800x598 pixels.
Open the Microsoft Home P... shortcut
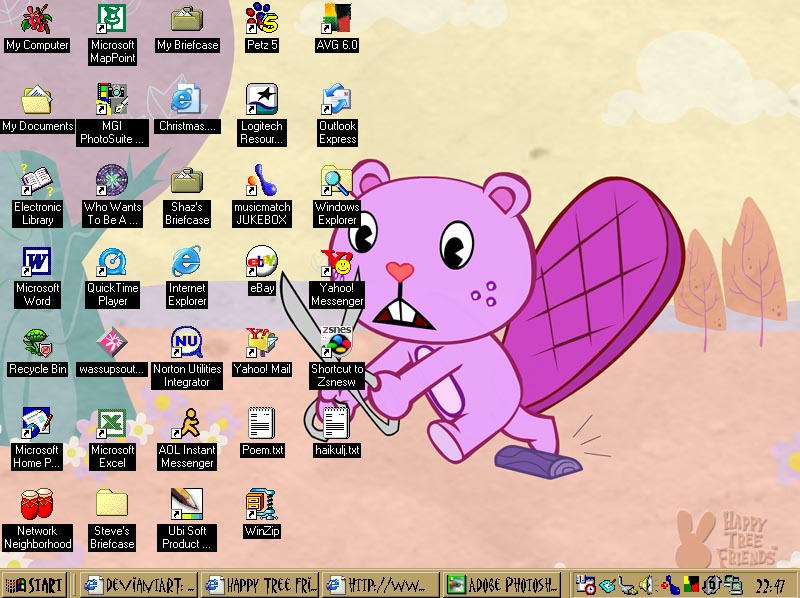click(37, 423)
